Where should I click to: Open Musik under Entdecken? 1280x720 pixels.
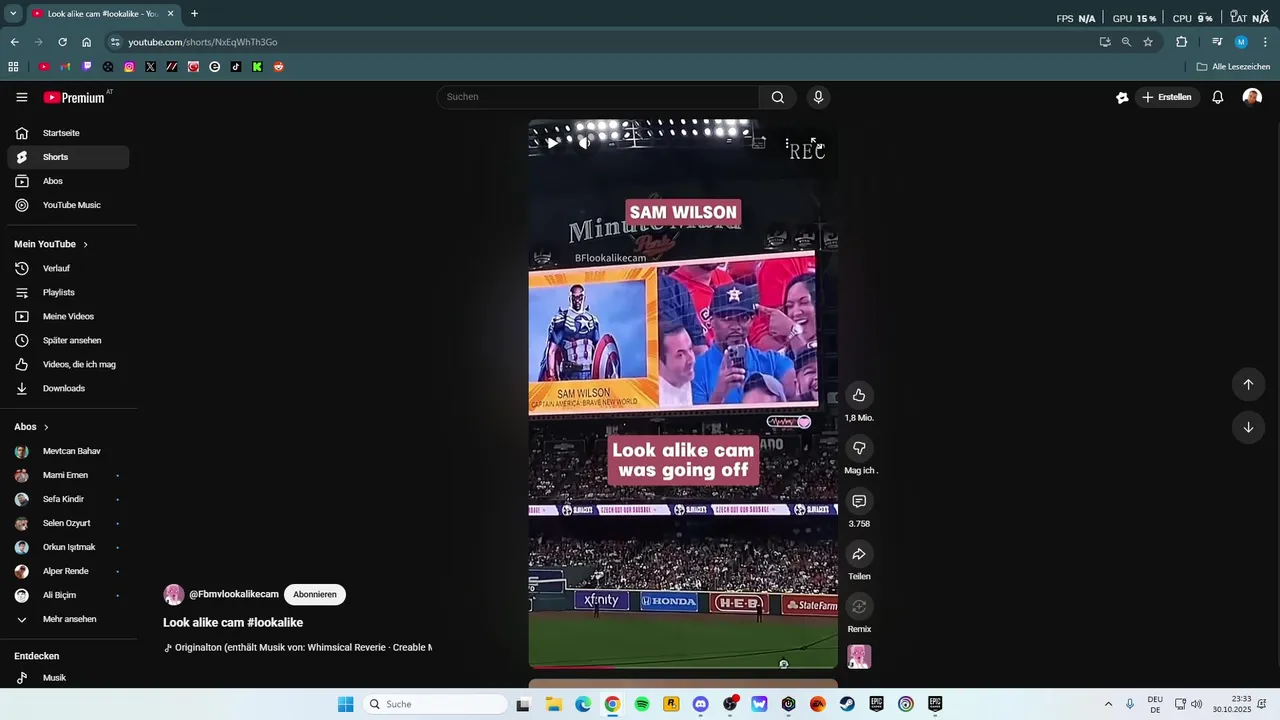[68, 678]
